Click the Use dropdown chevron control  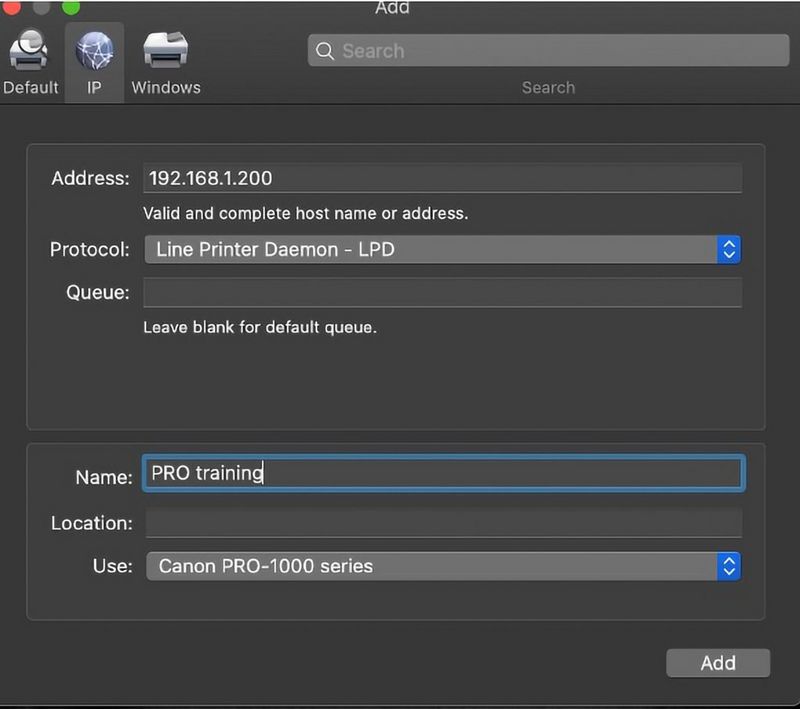[729, 566]
